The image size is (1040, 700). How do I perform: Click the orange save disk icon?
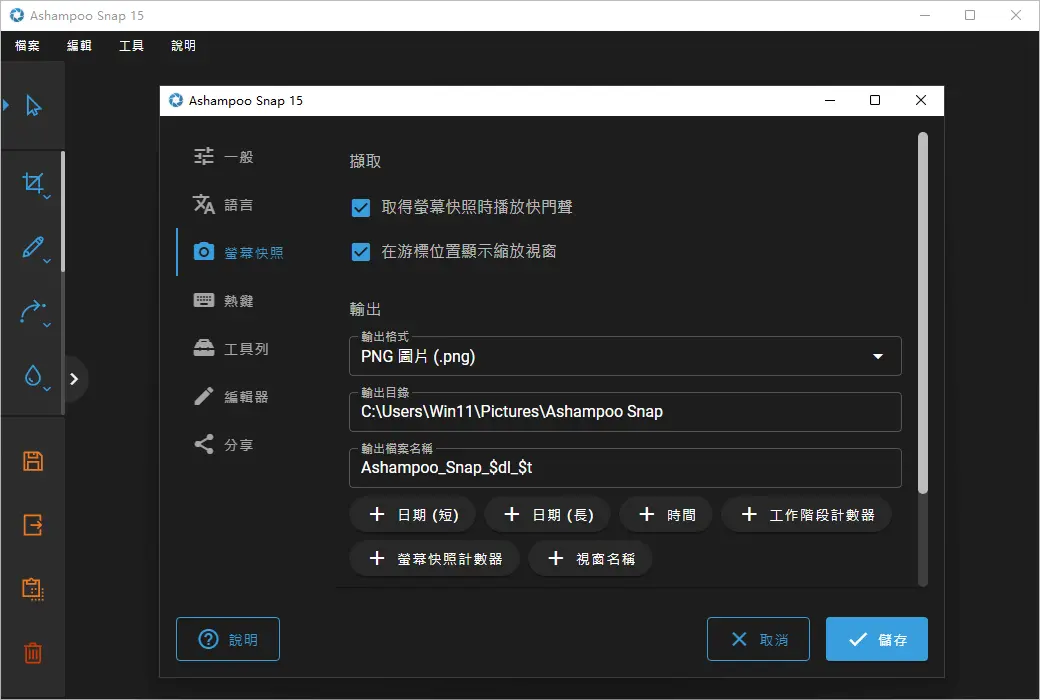(x=33, y=461)
